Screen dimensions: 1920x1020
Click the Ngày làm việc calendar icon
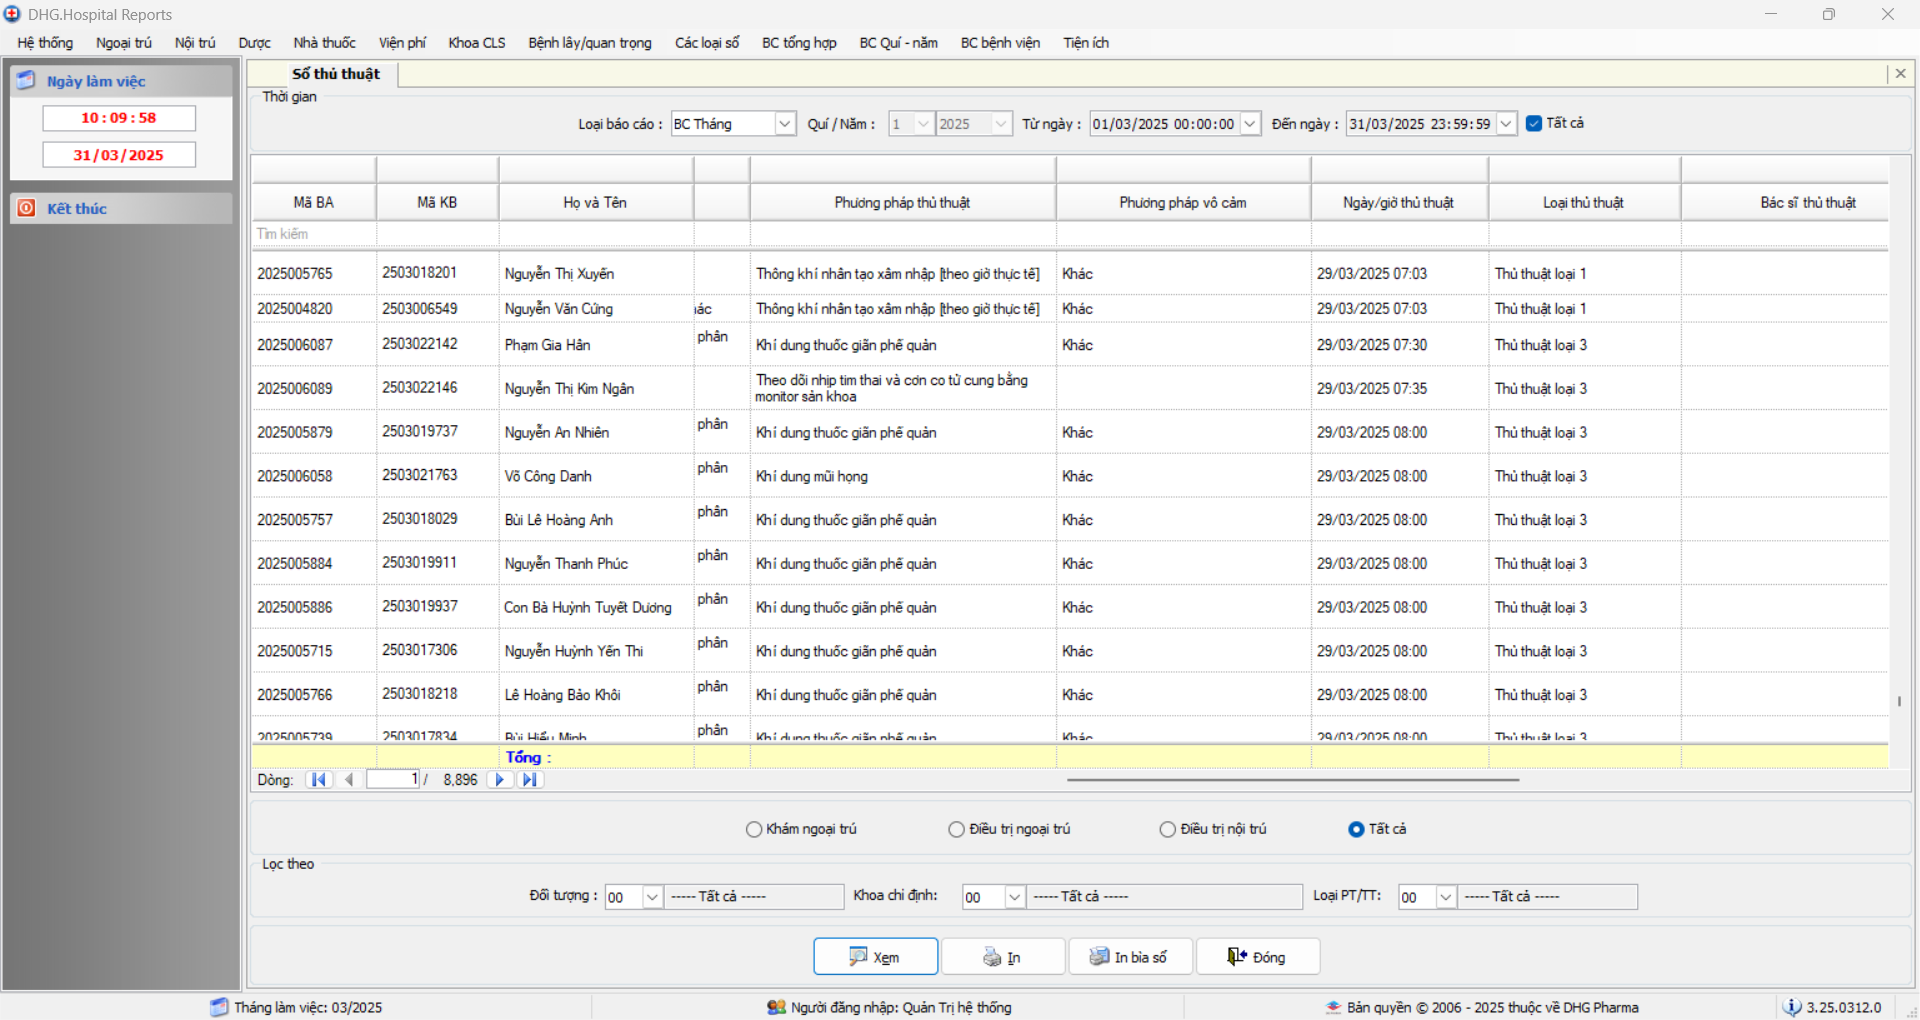pyautogui.click(x=26, y=81)
